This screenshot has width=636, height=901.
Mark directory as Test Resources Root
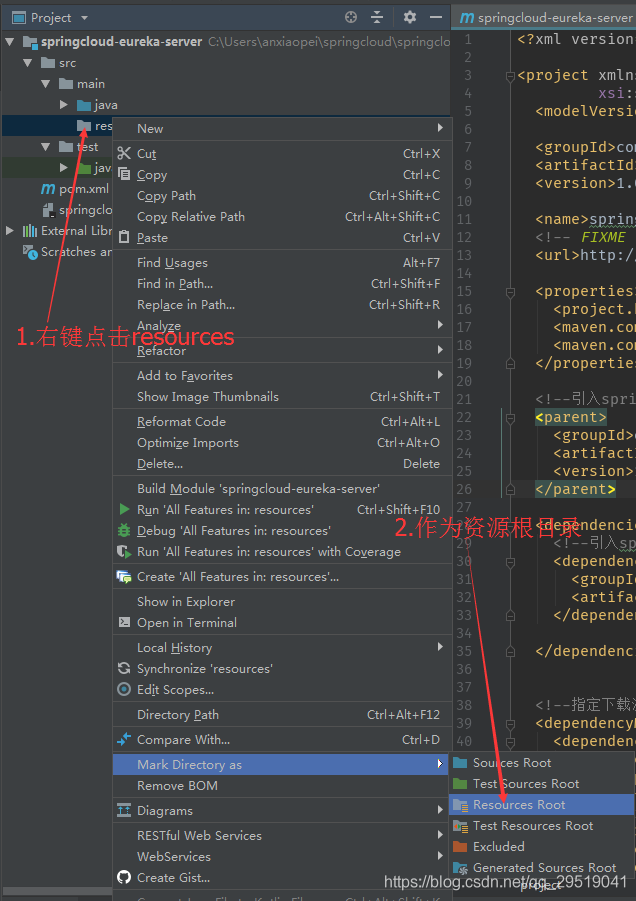click(542, 826)
